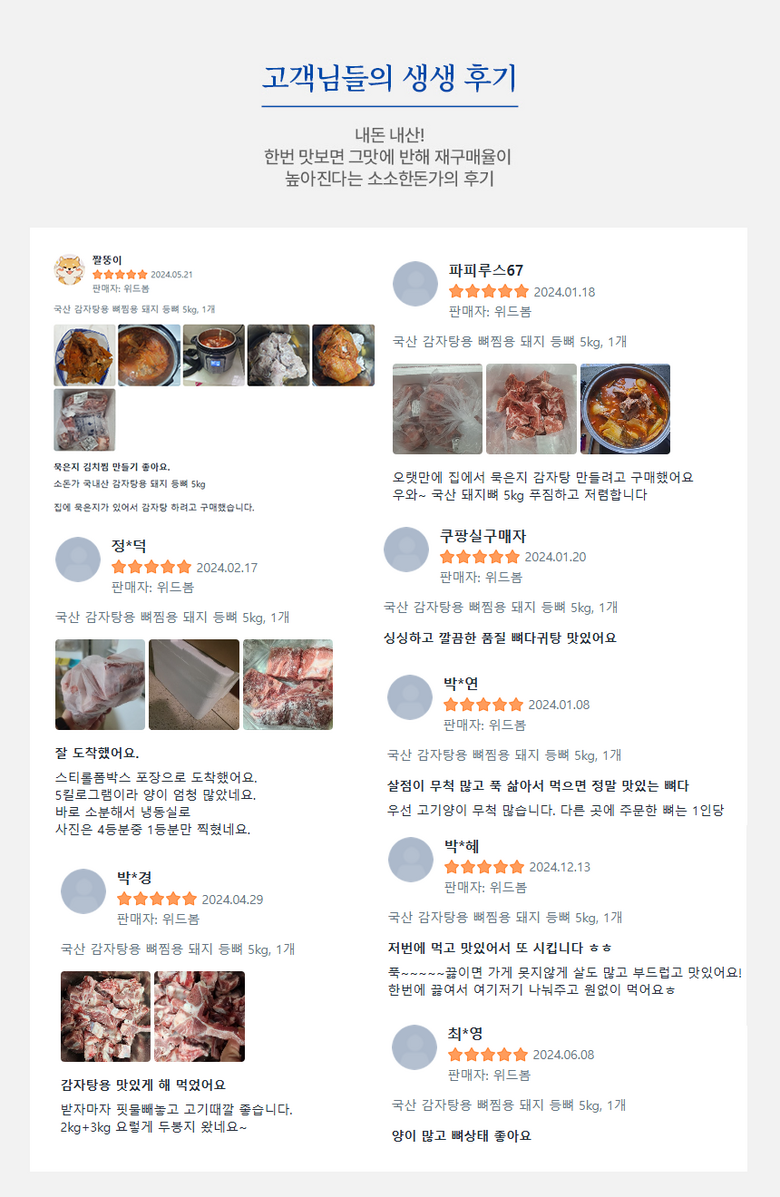Screen dimensions: 780x1197
Task: Click the heading 고객님들의 생생 후기
Action: coord(390,77)
